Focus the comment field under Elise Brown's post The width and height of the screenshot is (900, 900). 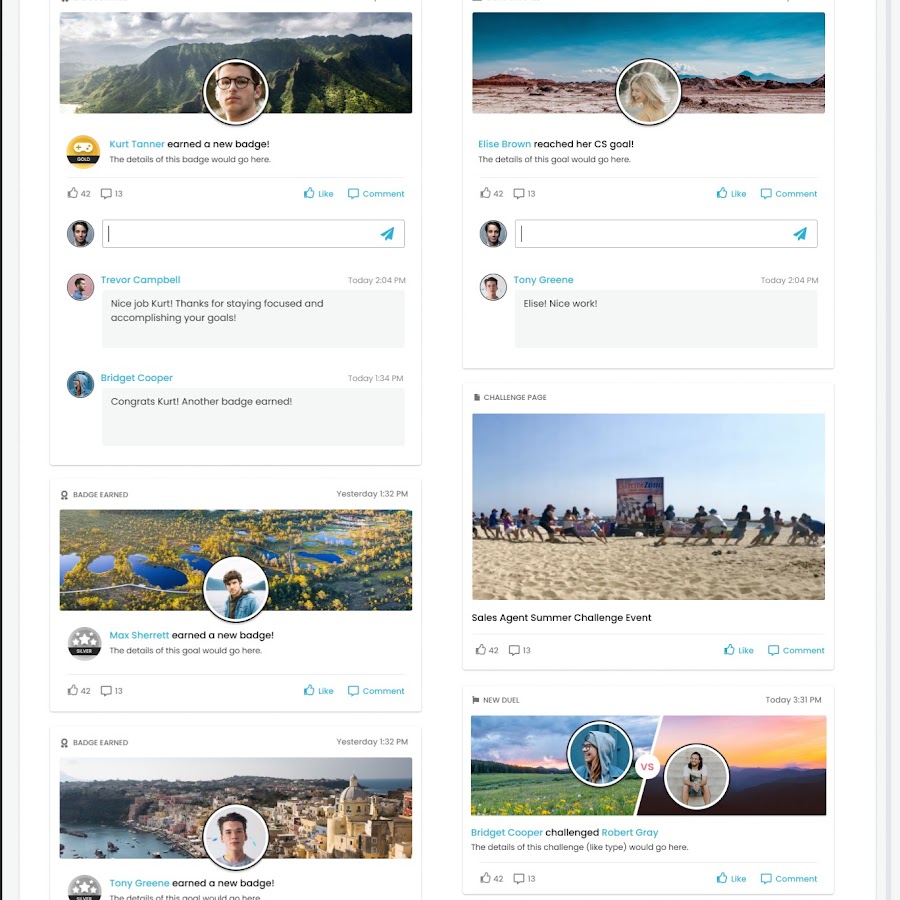tap(666, 234)
